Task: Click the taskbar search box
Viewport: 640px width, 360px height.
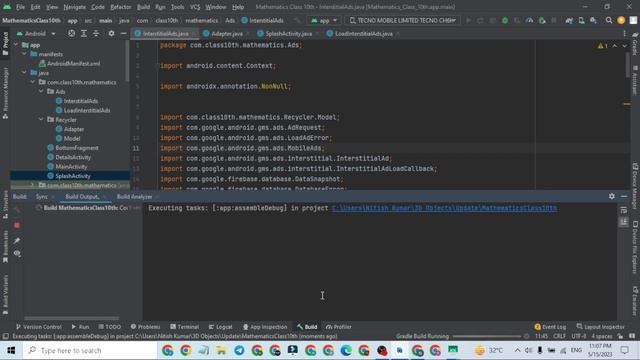Action: tap(90, 350)
